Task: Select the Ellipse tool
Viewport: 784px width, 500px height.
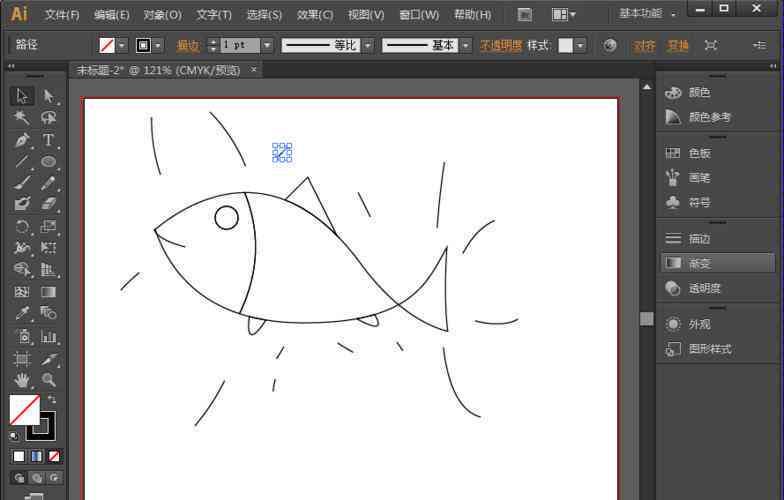Action: coord(48,161)
